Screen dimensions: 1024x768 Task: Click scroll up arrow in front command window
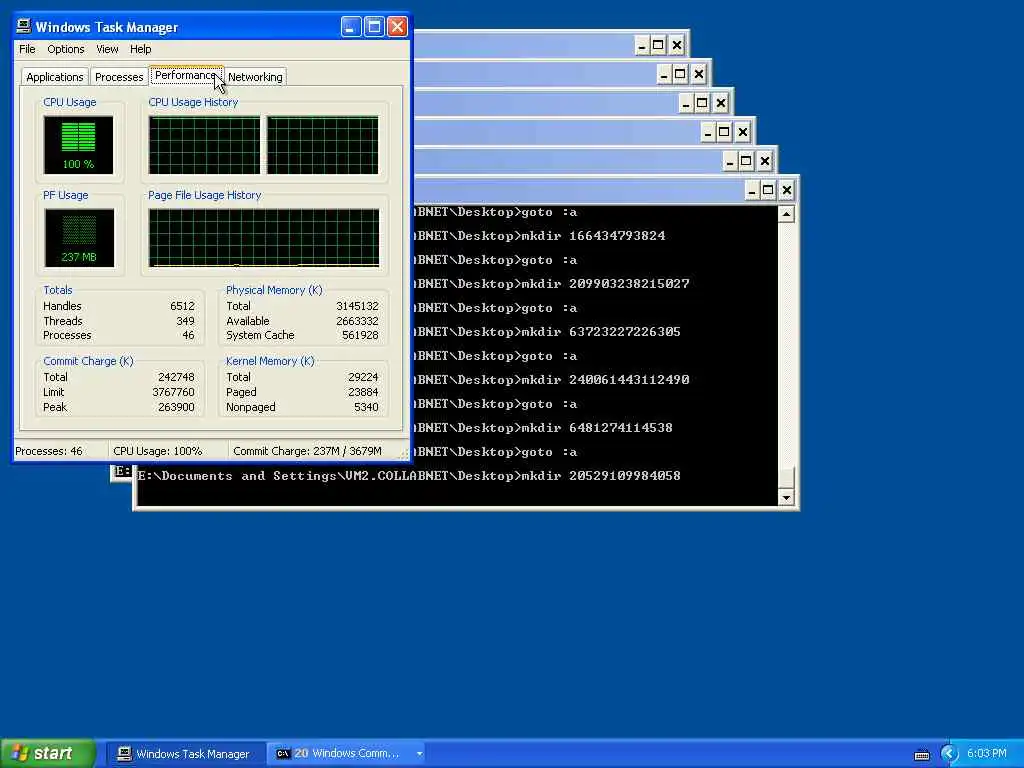coord(786,214)
